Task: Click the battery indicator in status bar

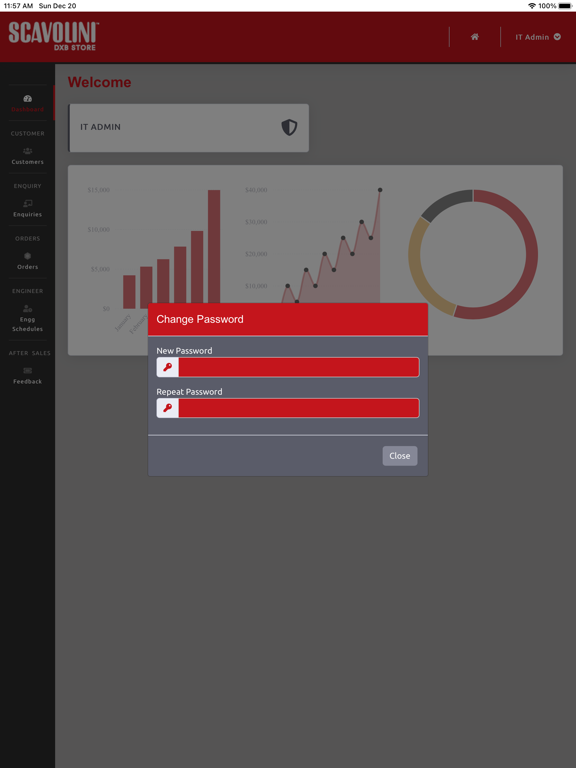Action: (565, 6)
